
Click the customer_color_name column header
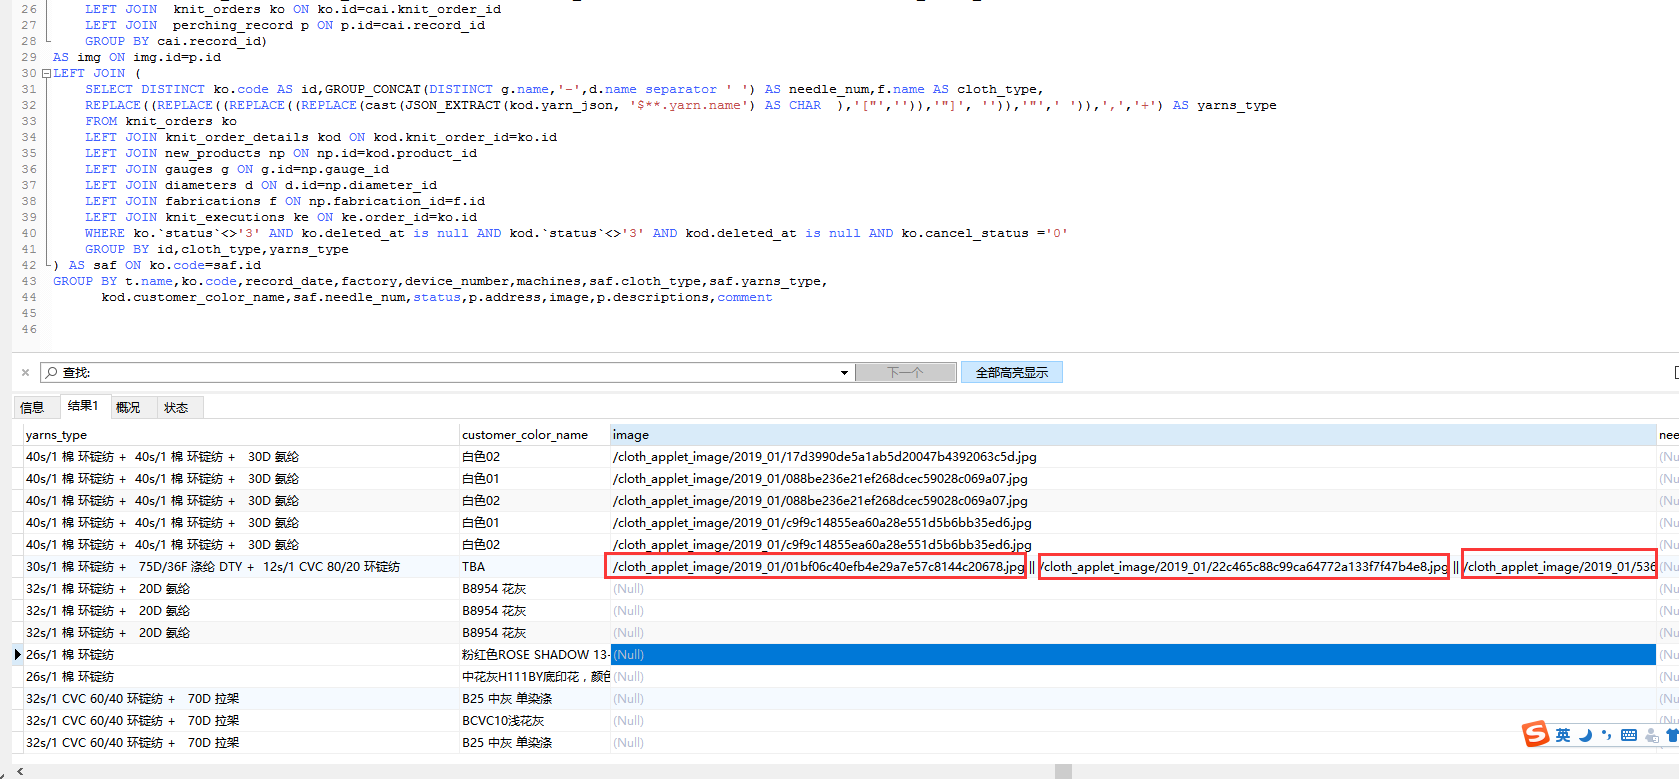tap(525, 435)
